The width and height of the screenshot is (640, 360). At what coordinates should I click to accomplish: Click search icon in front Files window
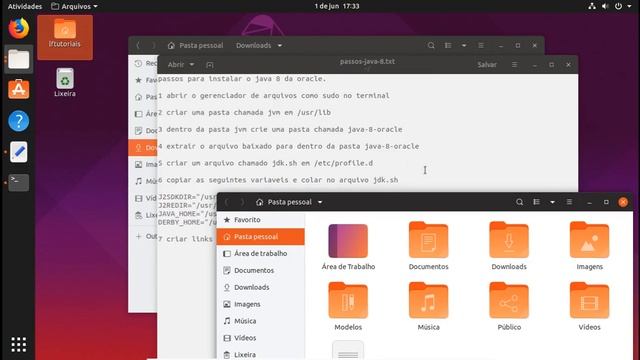(519, 202)
